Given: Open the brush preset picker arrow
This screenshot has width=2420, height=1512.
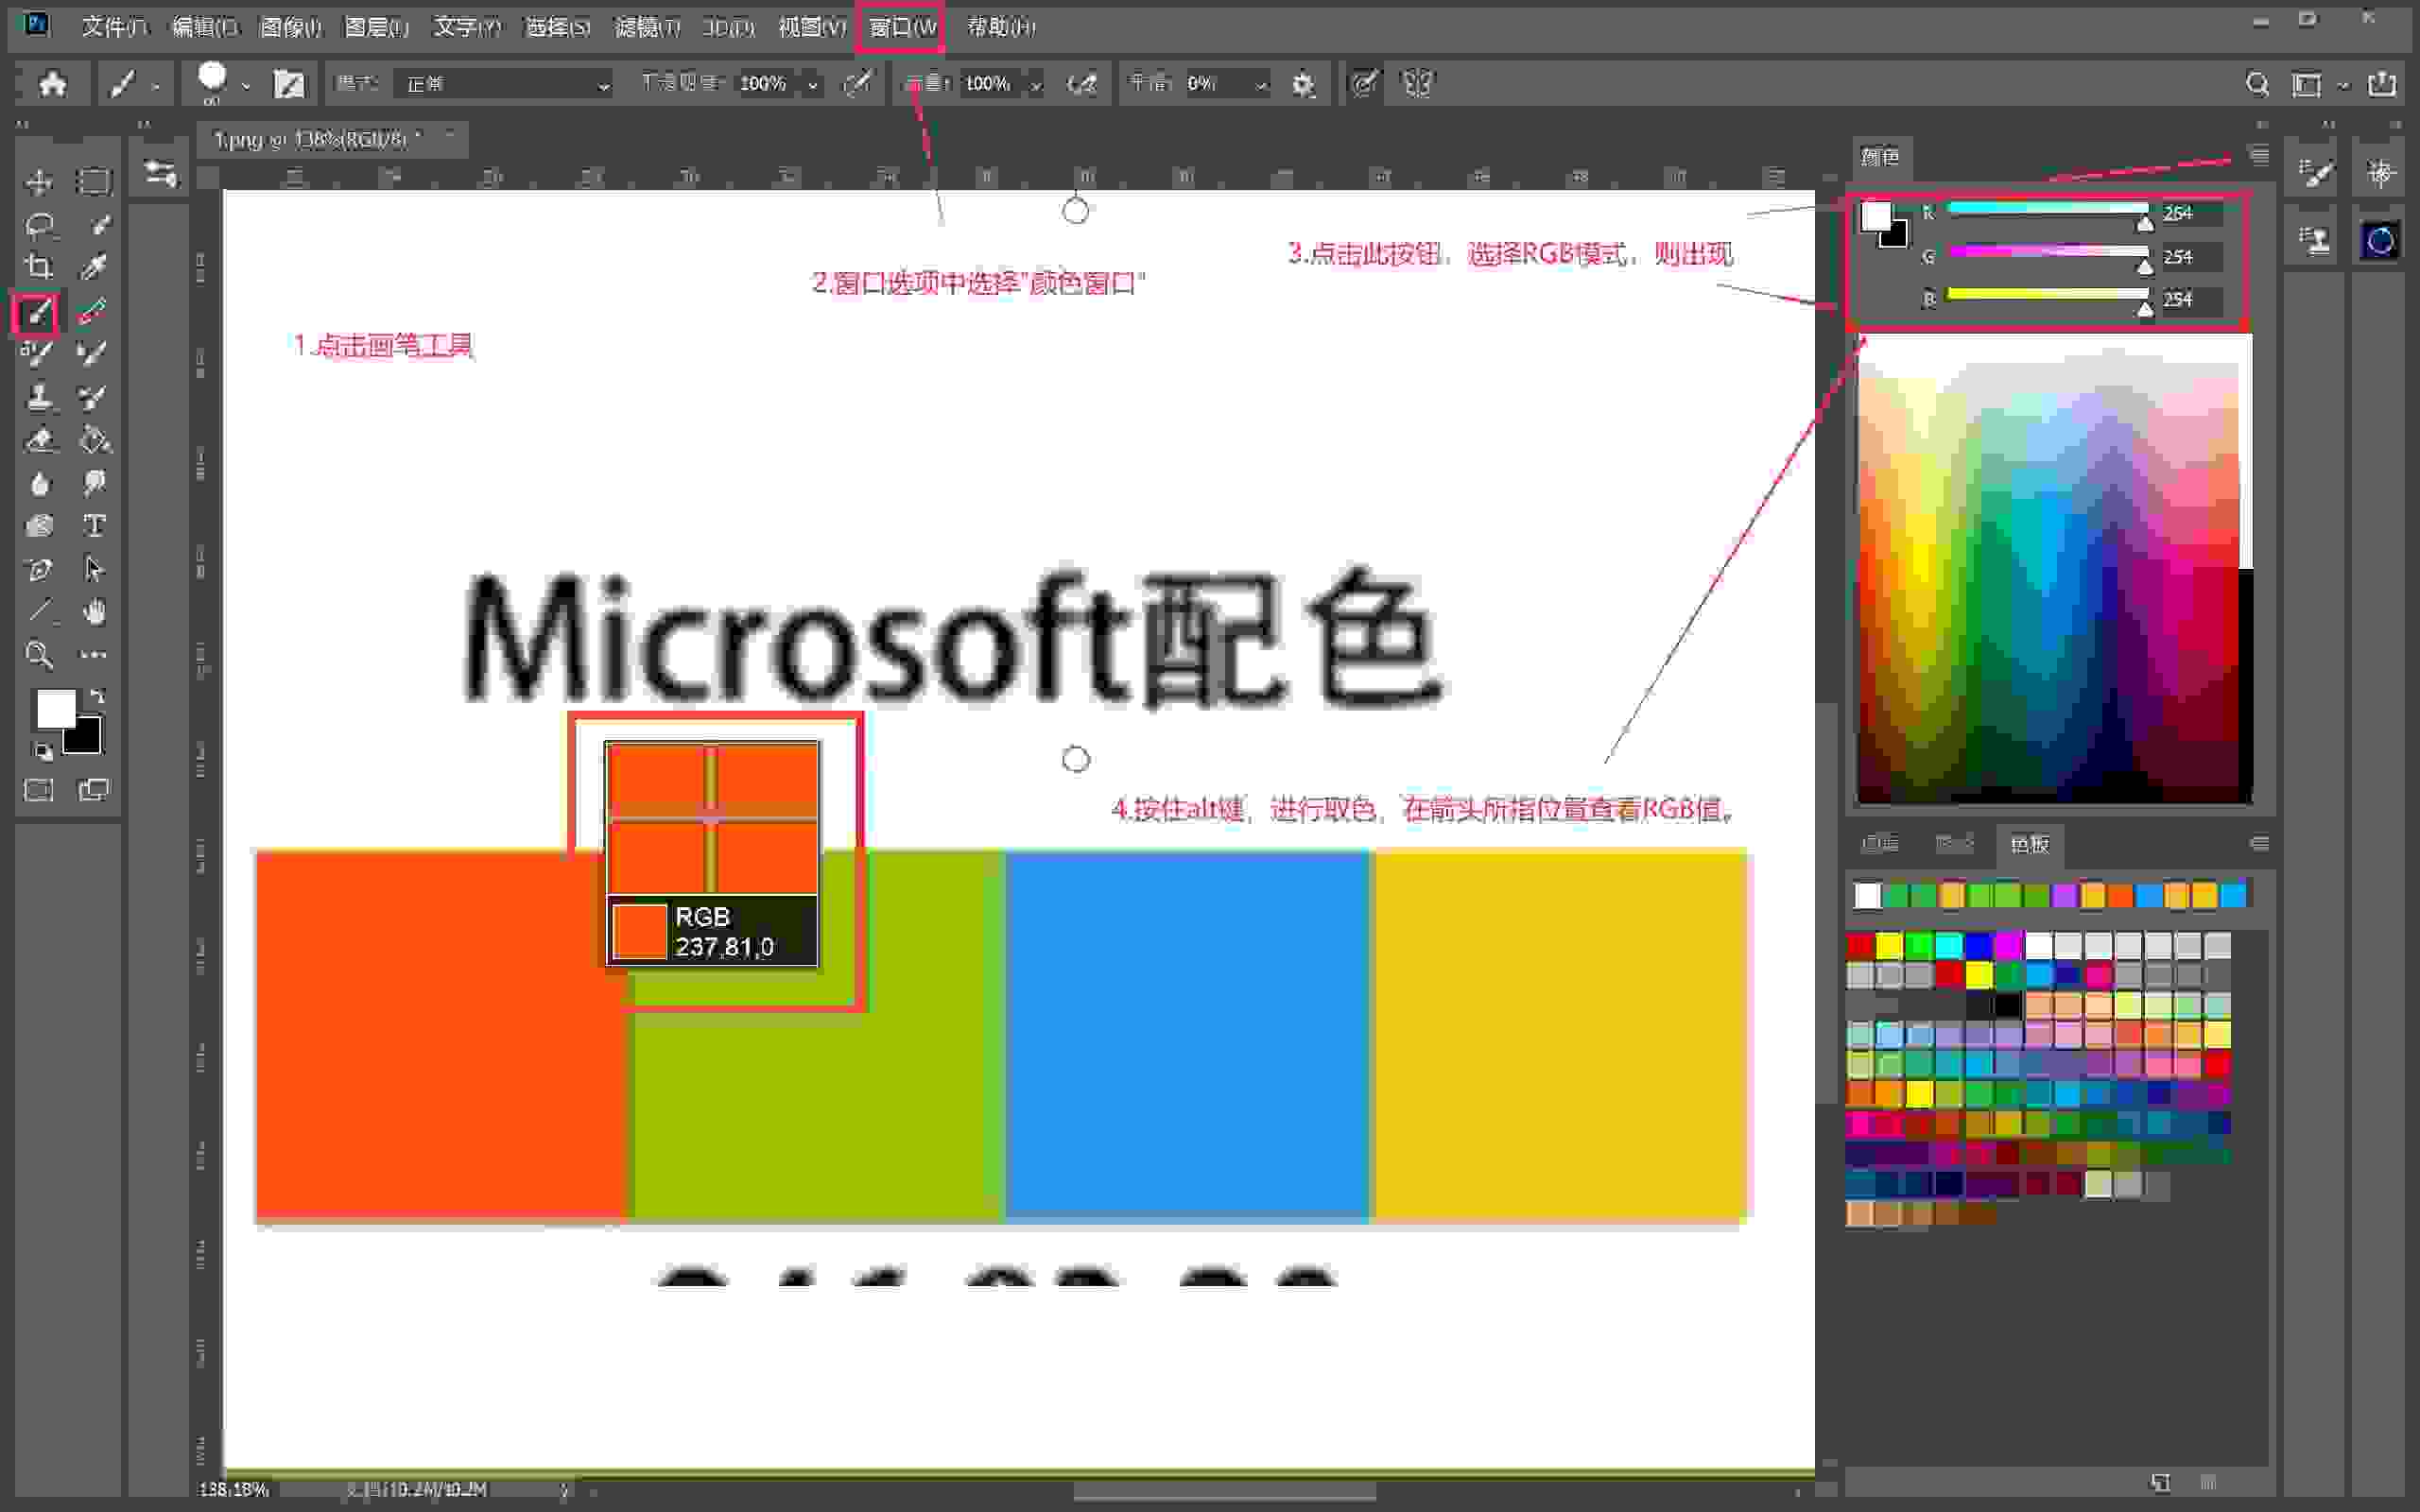Looking at the screenshot, I should [246, 85].
